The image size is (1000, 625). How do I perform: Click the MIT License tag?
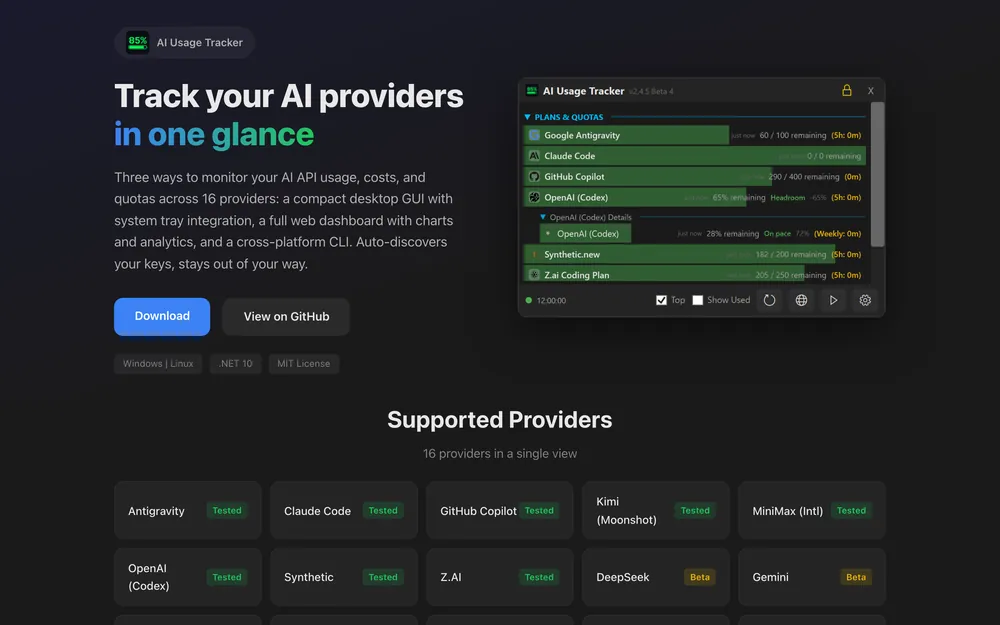point(304,364)
